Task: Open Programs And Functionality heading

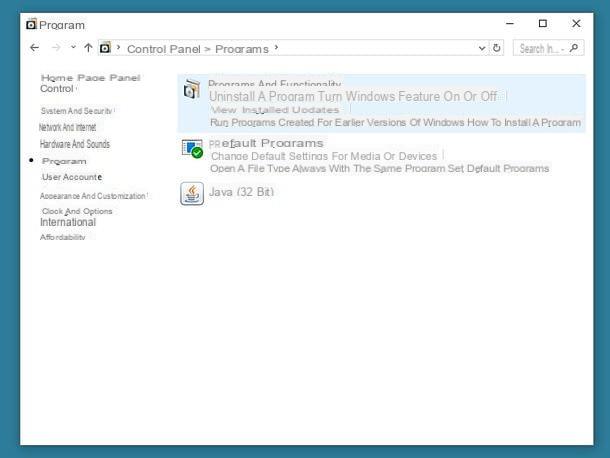Action: point(274,84)
